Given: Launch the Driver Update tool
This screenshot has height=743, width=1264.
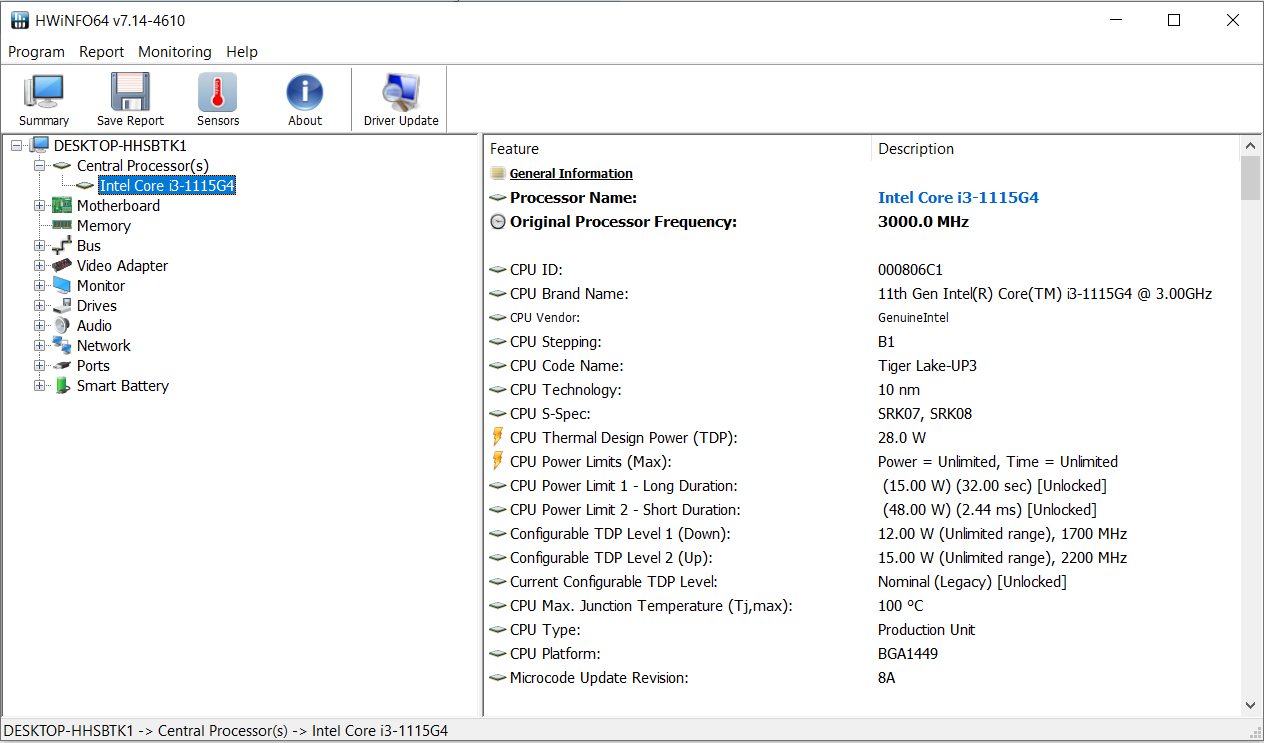Looking at the screenshot, I should point(401,94).
